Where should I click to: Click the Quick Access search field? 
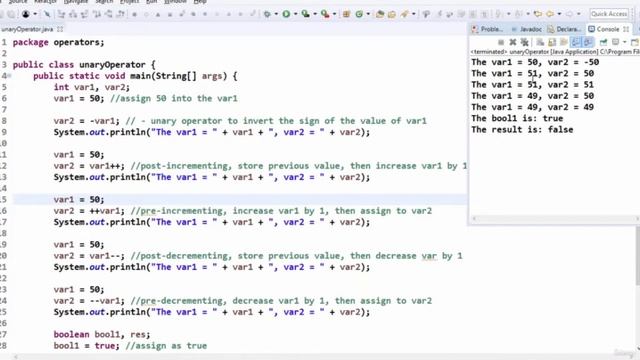609,14
